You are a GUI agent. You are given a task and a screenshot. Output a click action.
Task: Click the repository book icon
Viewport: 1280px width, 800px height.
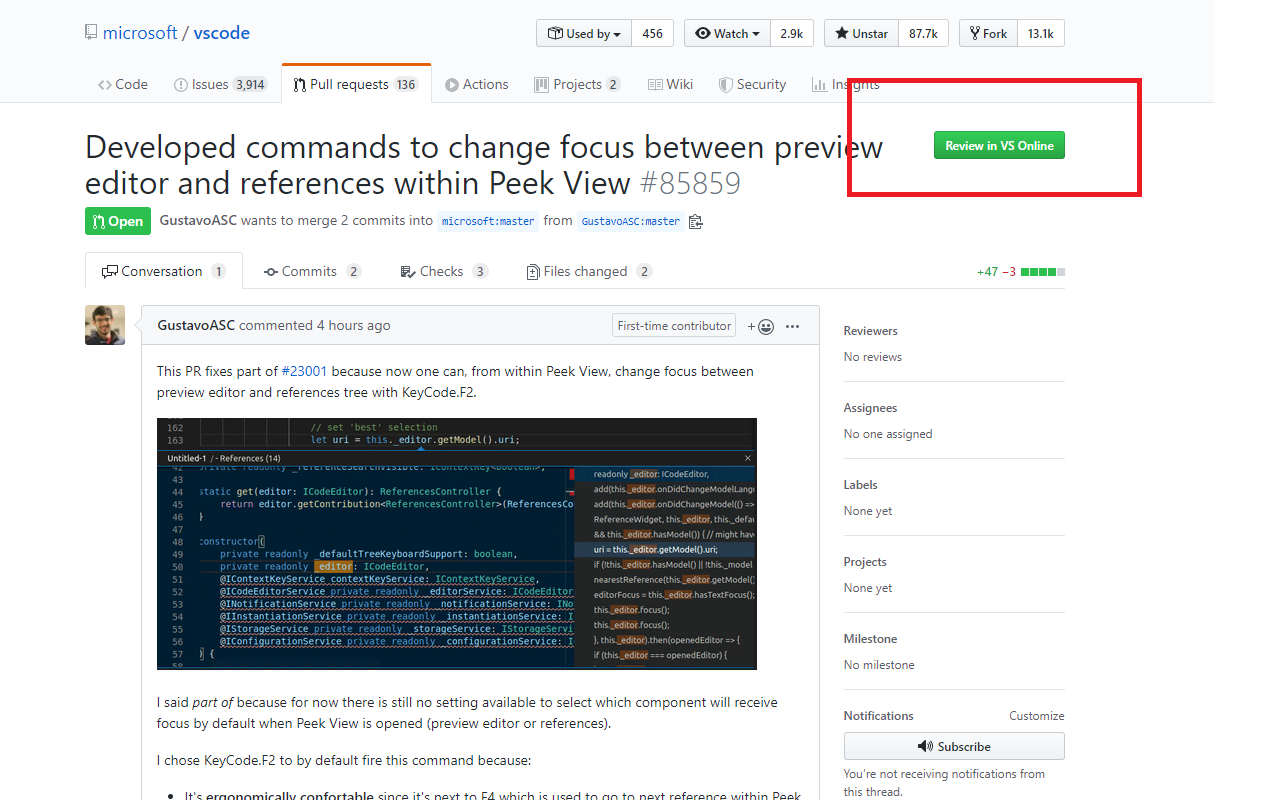91,33
